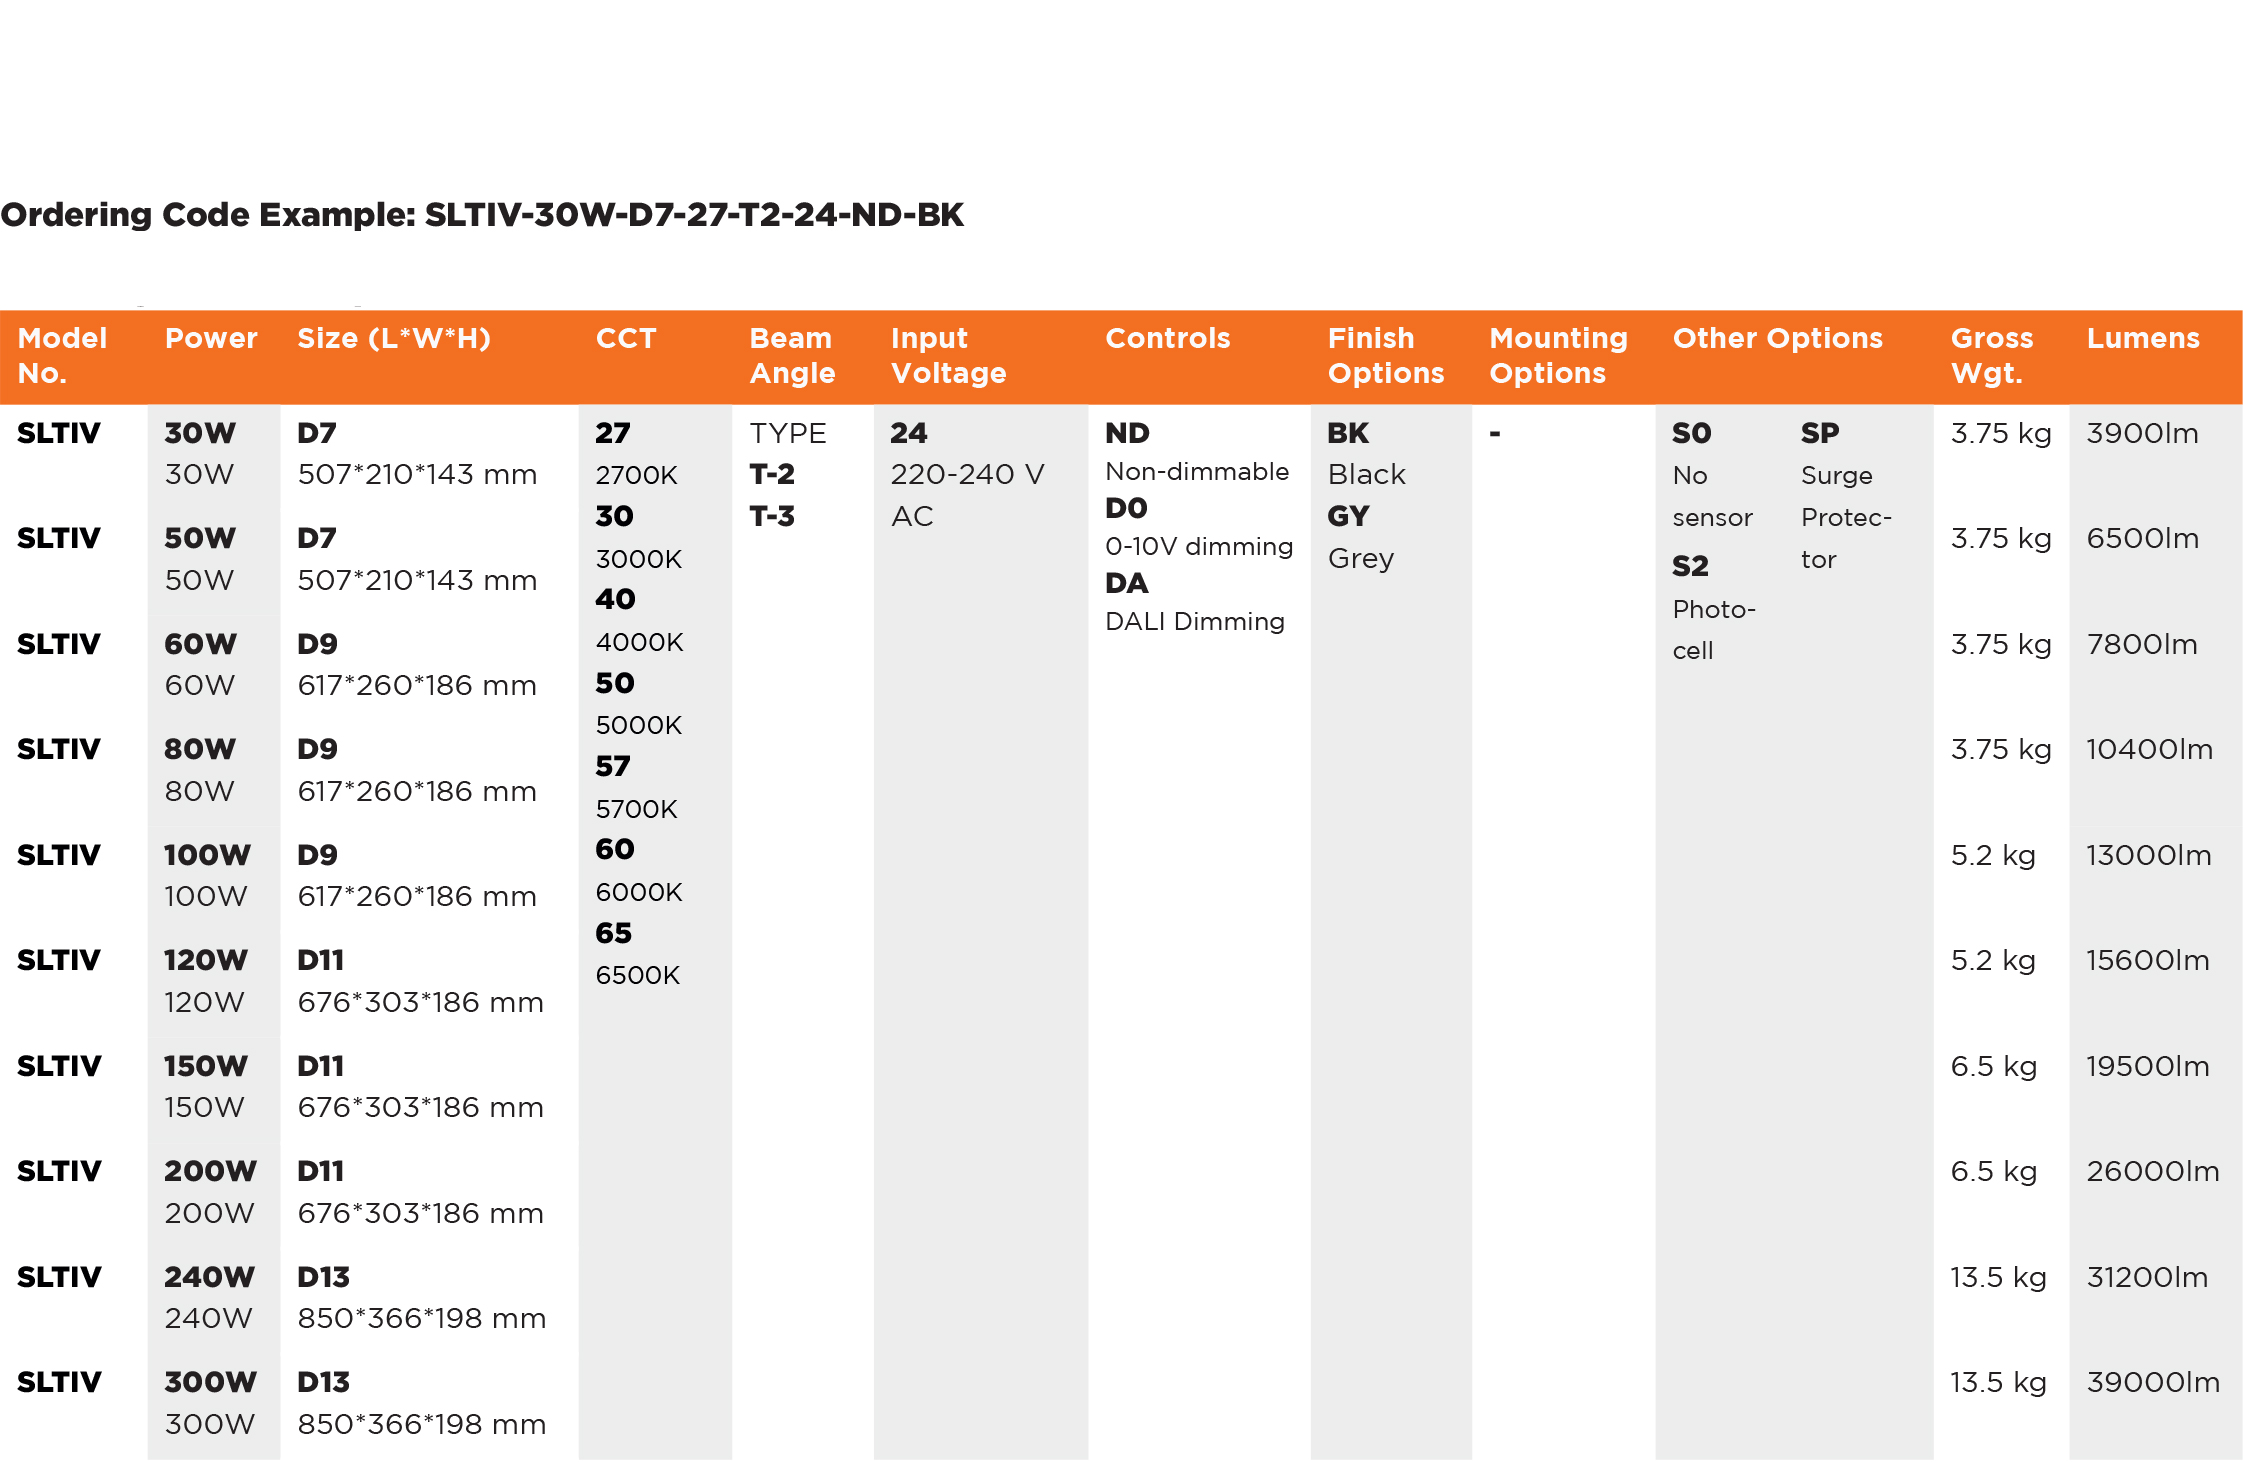Click the bold '240W' power code
The height and width of the screenshot is (1462, 2243).
click(x=209, y=1277)
